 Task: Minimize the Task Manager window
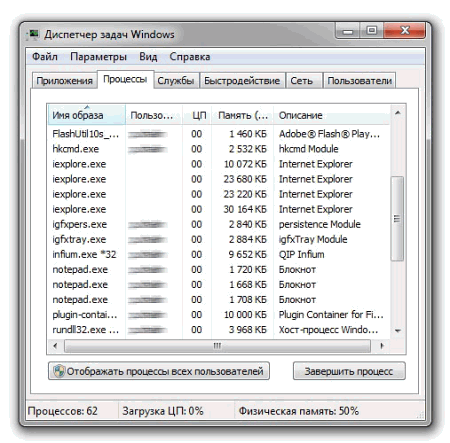click(348, 31)
